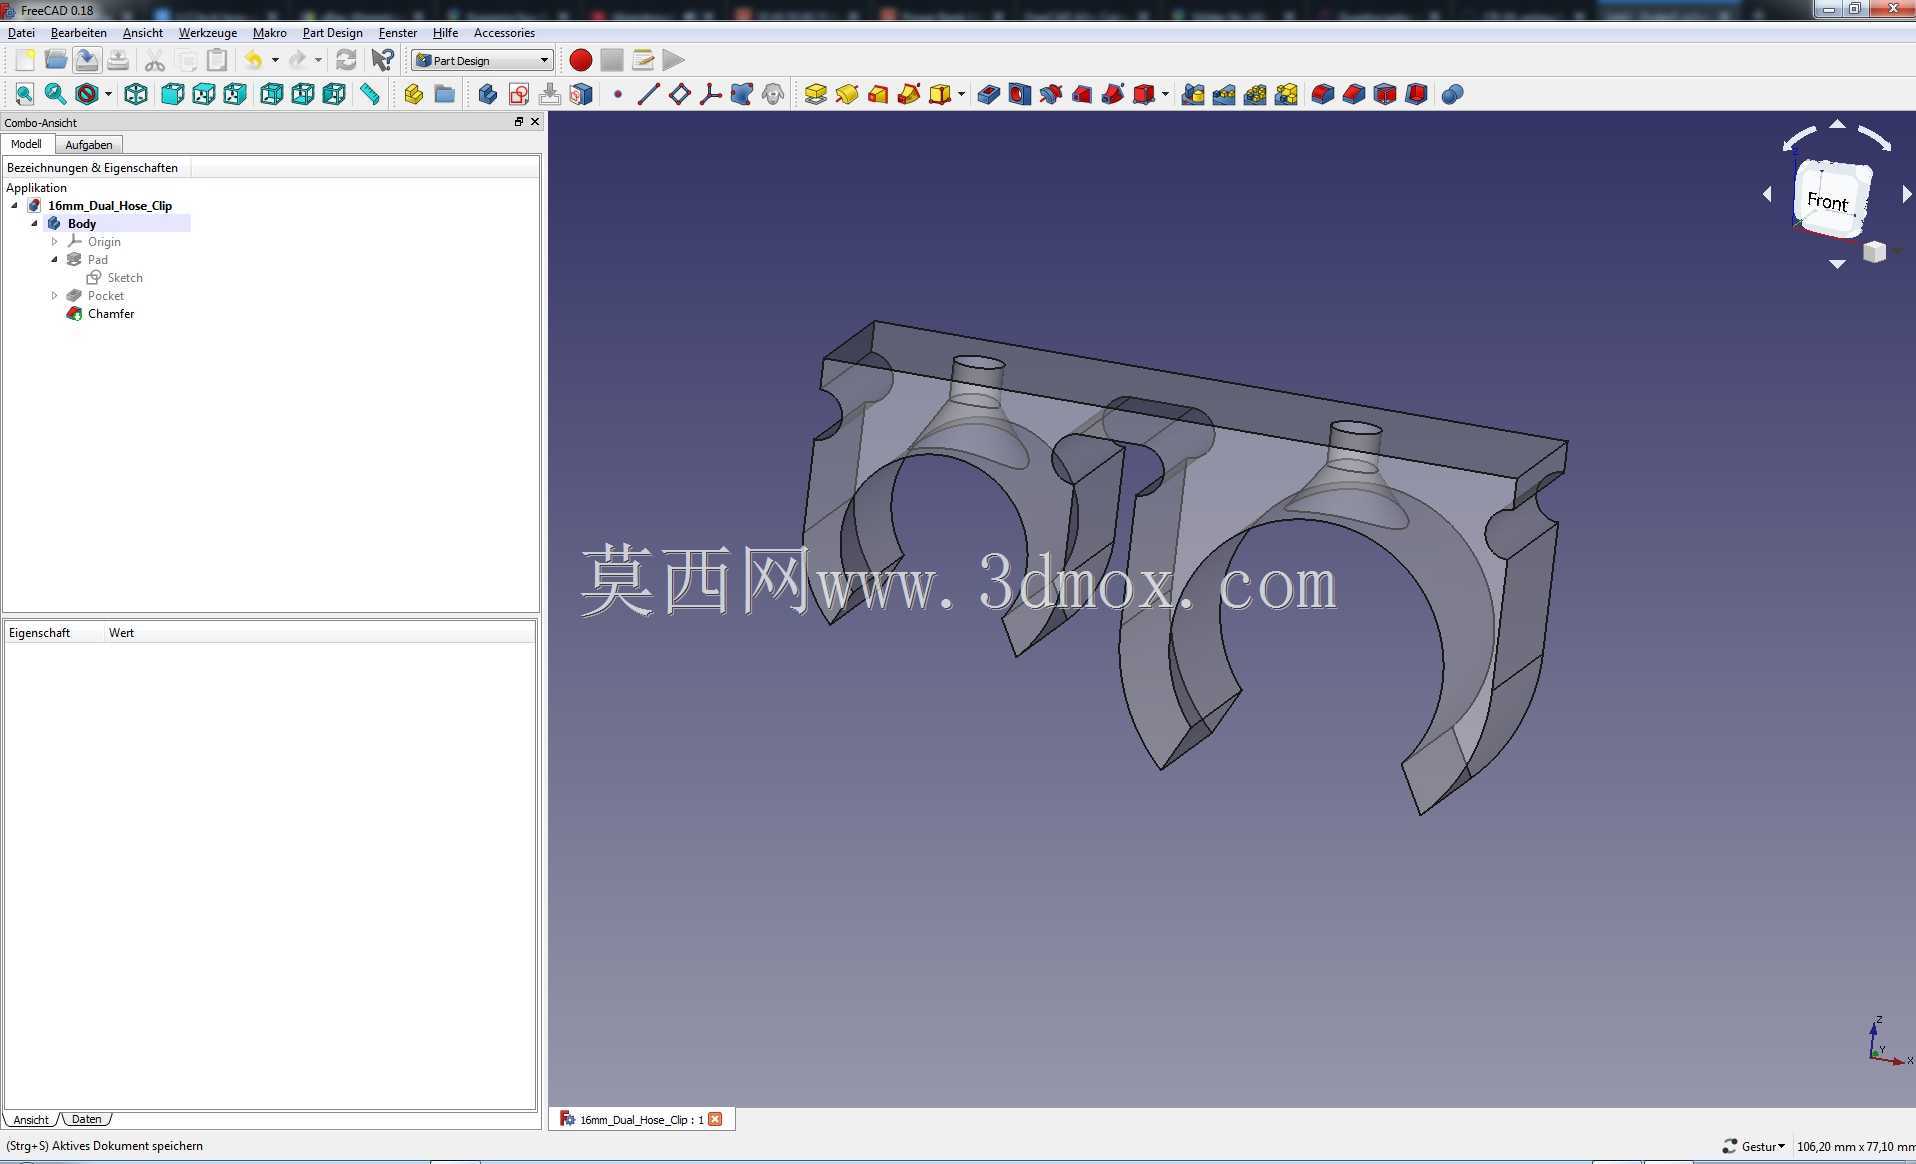Open the macro editor notepad icon
The width and height of the screenshot is (1916, 1164).
coord(643,60)
